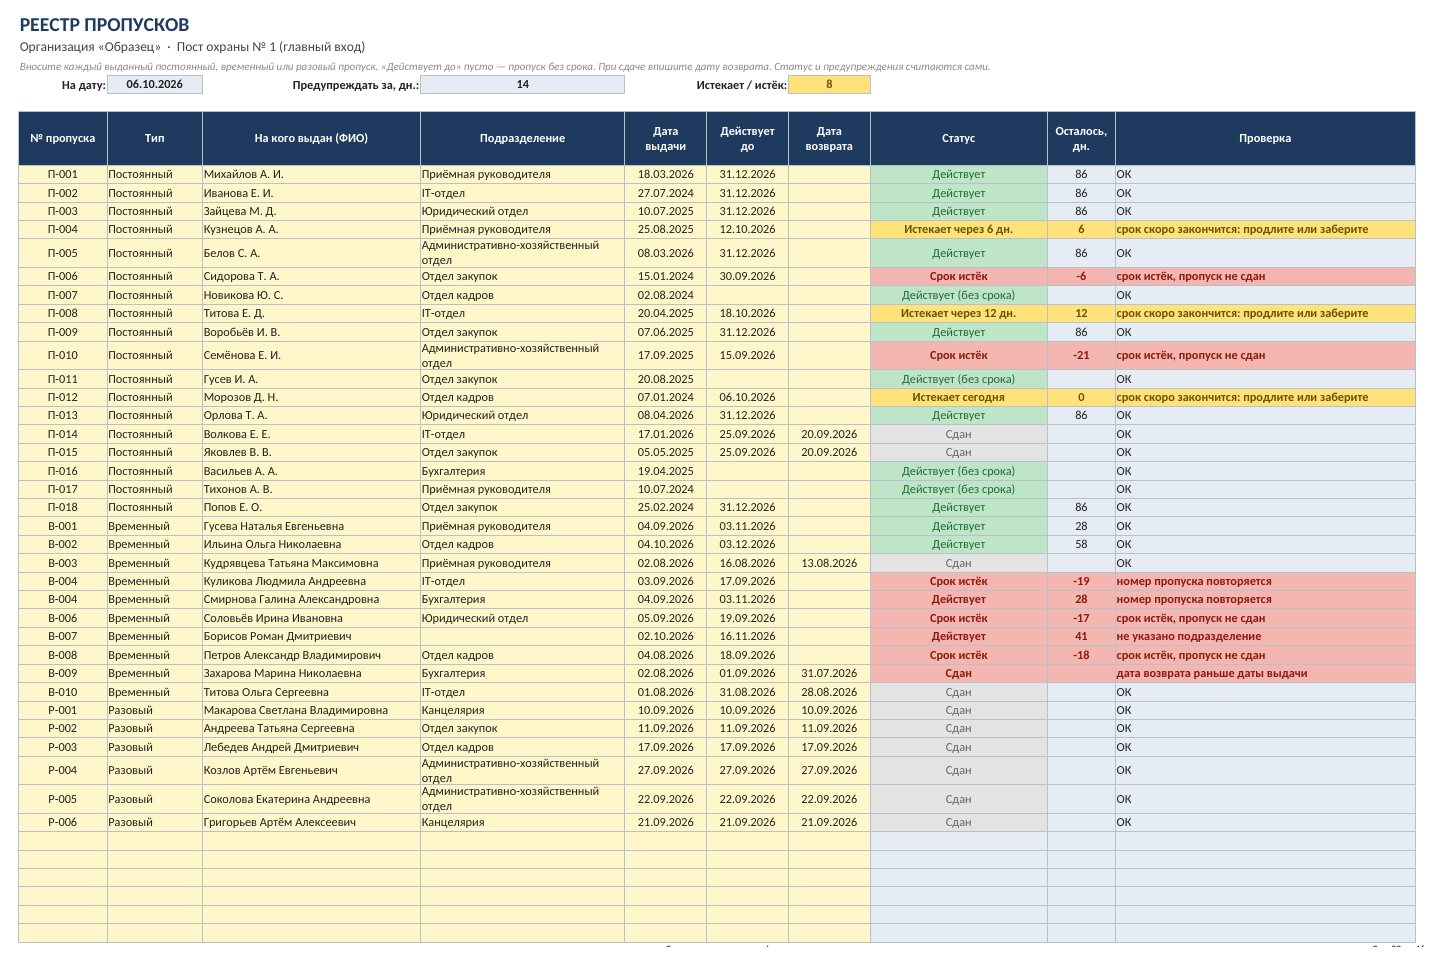The image size is (1442, 965).
Task: Select status cell 'Истекает через 6 дн.'
Action: [x=958, y=230]
